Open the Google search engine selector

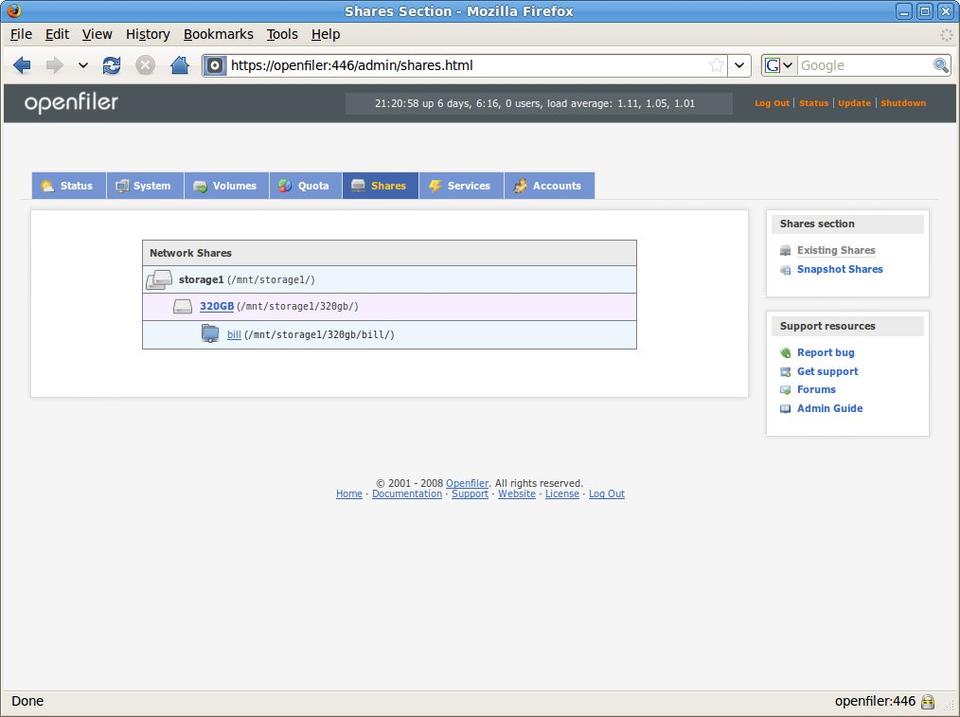779,65
